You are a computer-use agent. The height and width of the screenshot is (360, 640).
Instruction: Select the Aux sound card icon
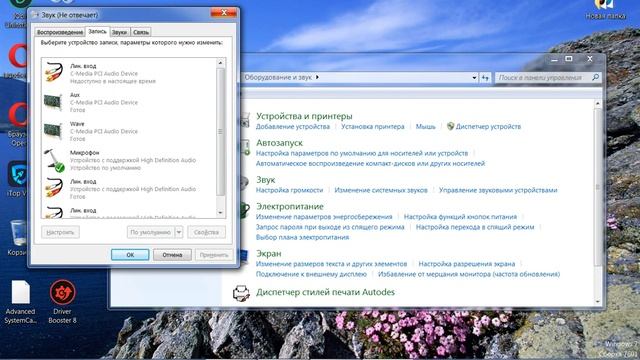[x=53, y=101]
